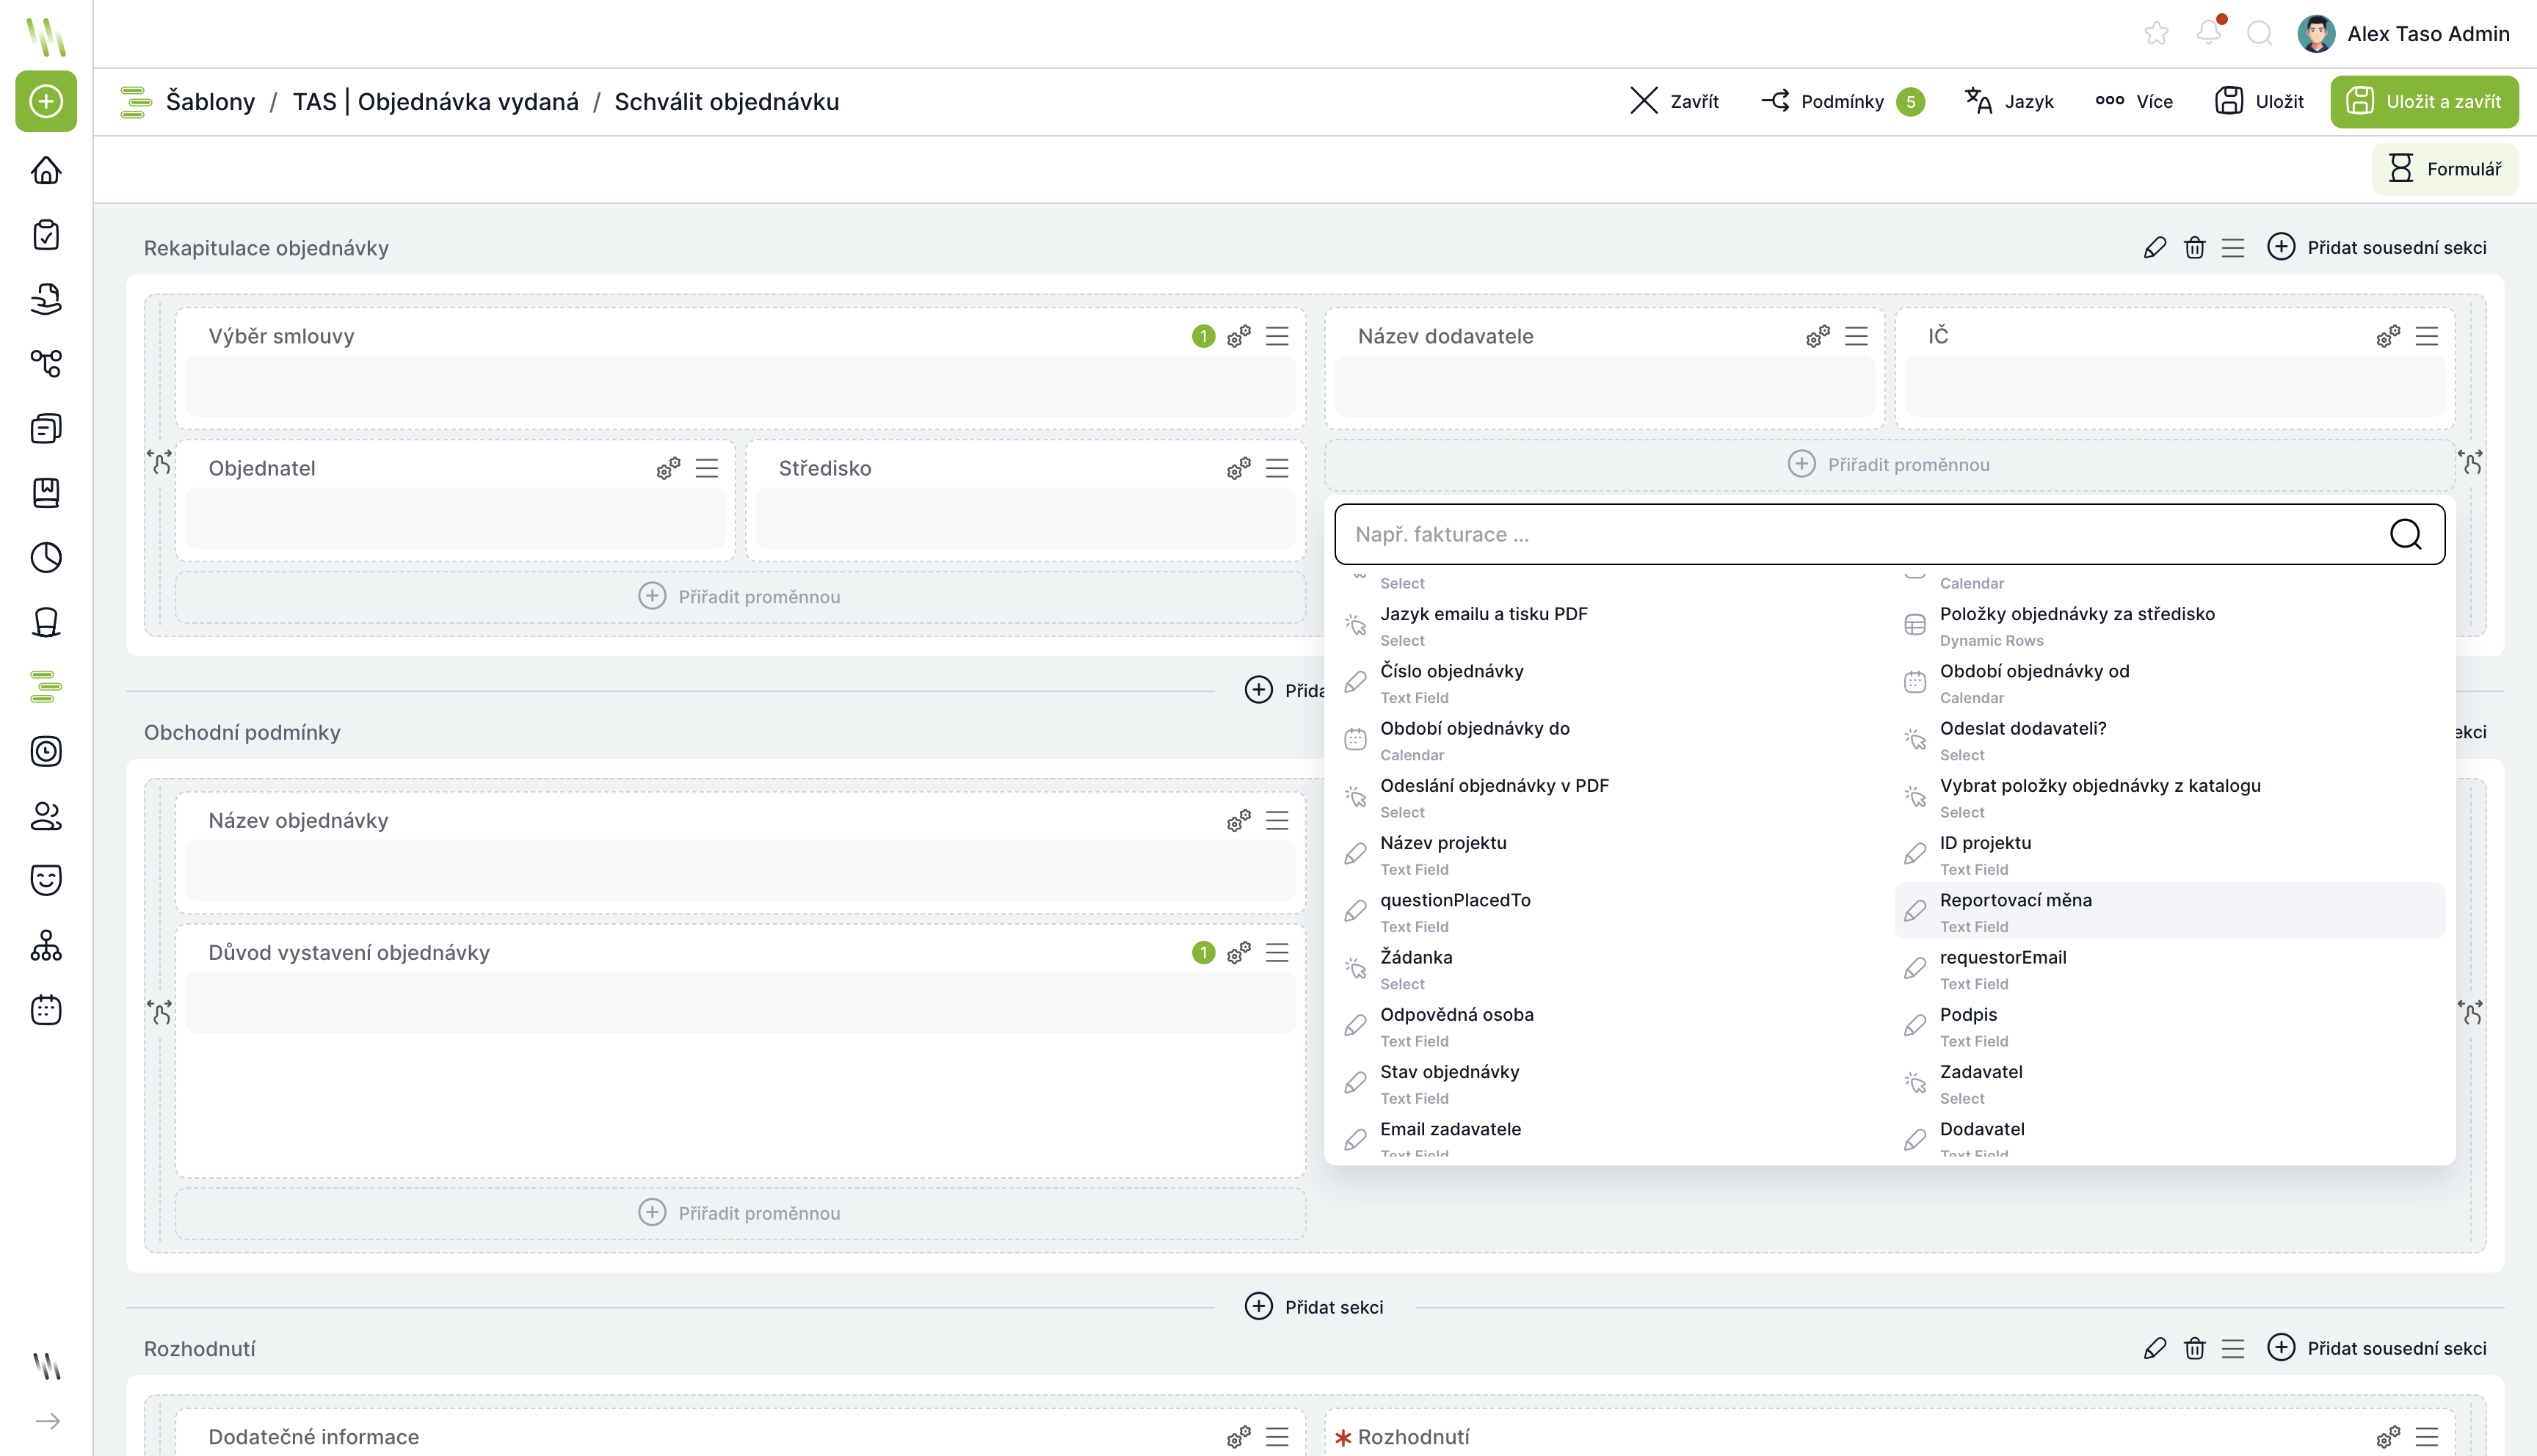The width and height of the screenshot is (2537, 1456).
Task: Click search magnifier in variable search box
Action: pyautogui.click(x=2405, y=534)
